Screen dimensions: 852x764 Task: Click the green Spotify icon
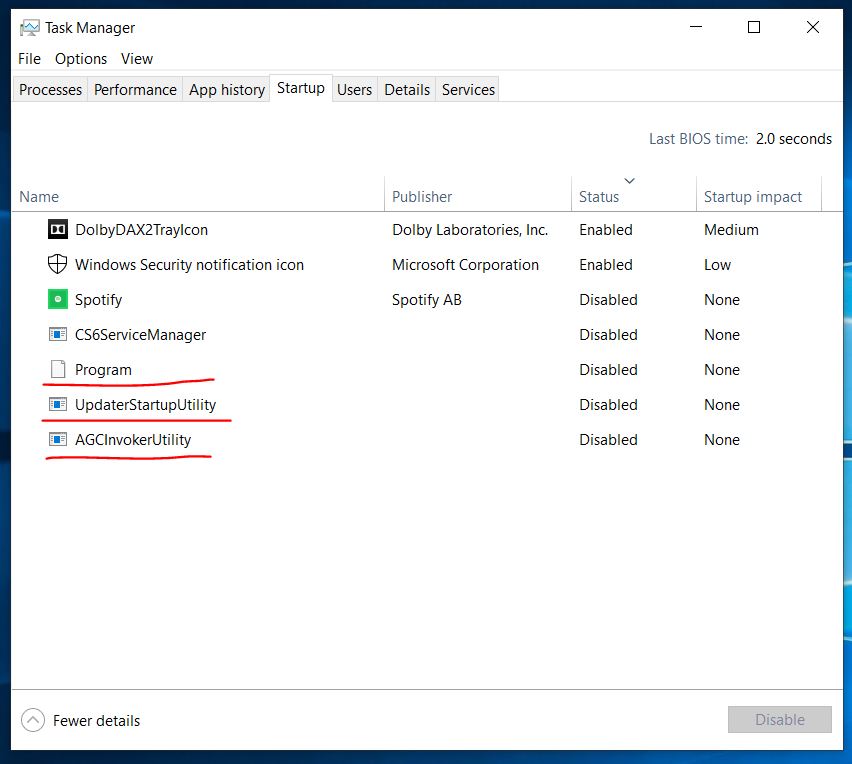click(x=58, y=299)
